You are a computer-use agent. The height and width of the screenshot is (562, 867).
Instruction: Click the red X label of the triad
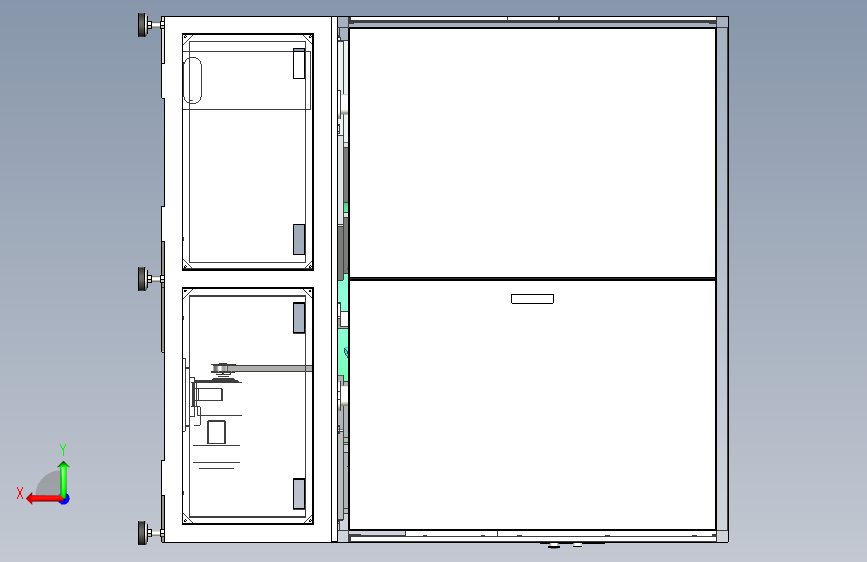pos(20,493)
